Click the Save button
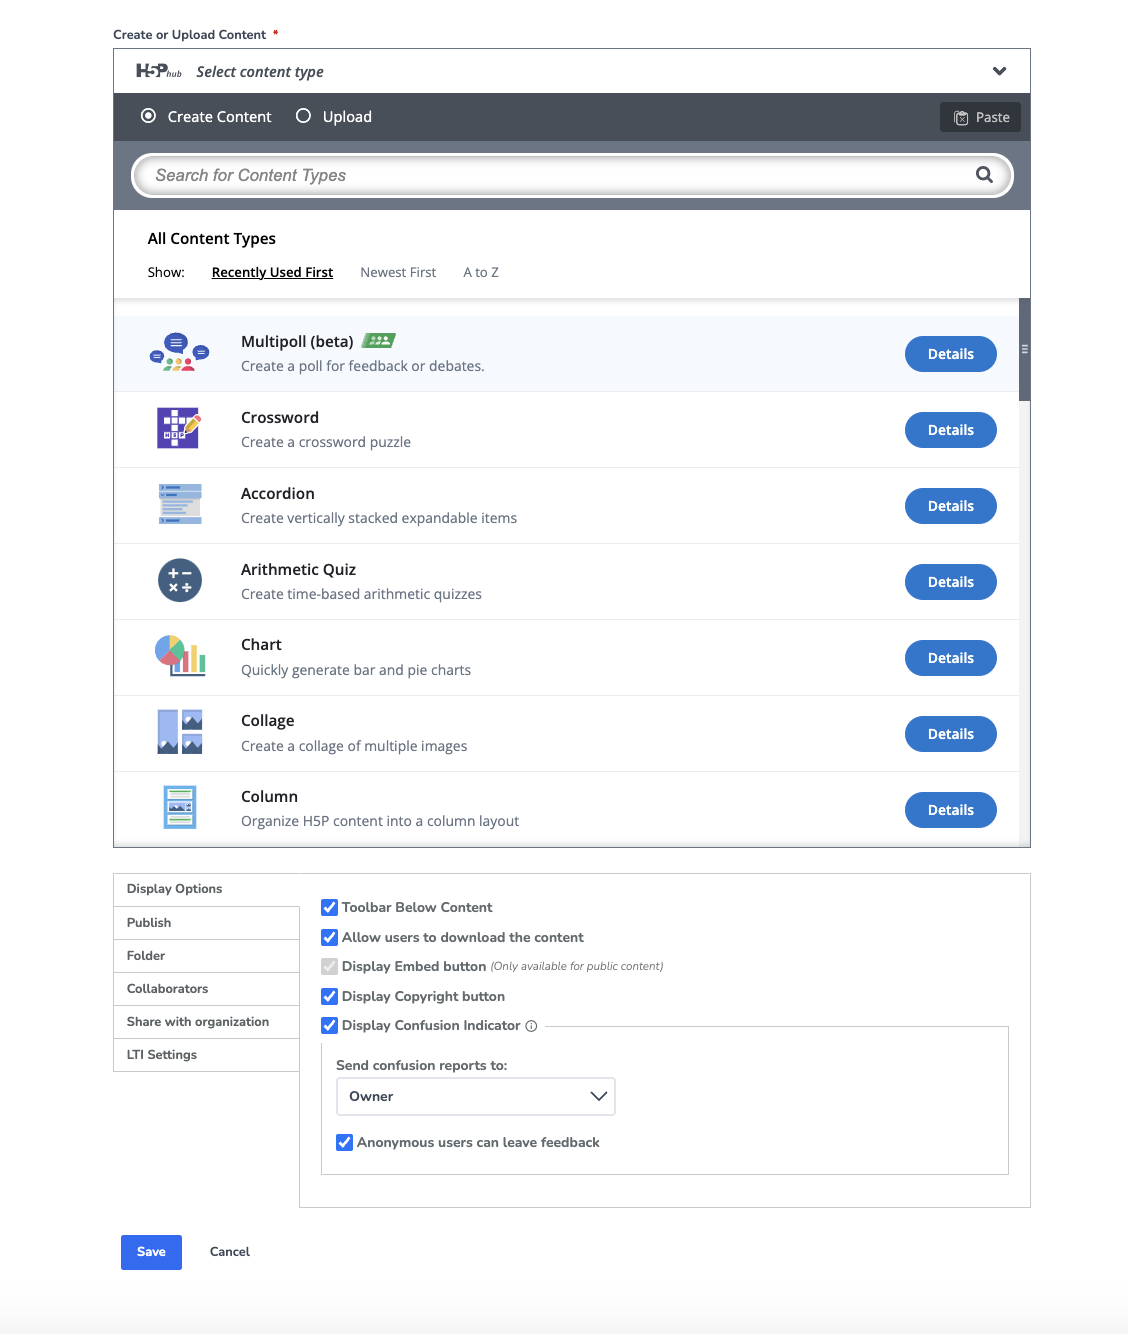Image resolution: width=1128 pixels, height=1334 pixels. point(151,1252)
